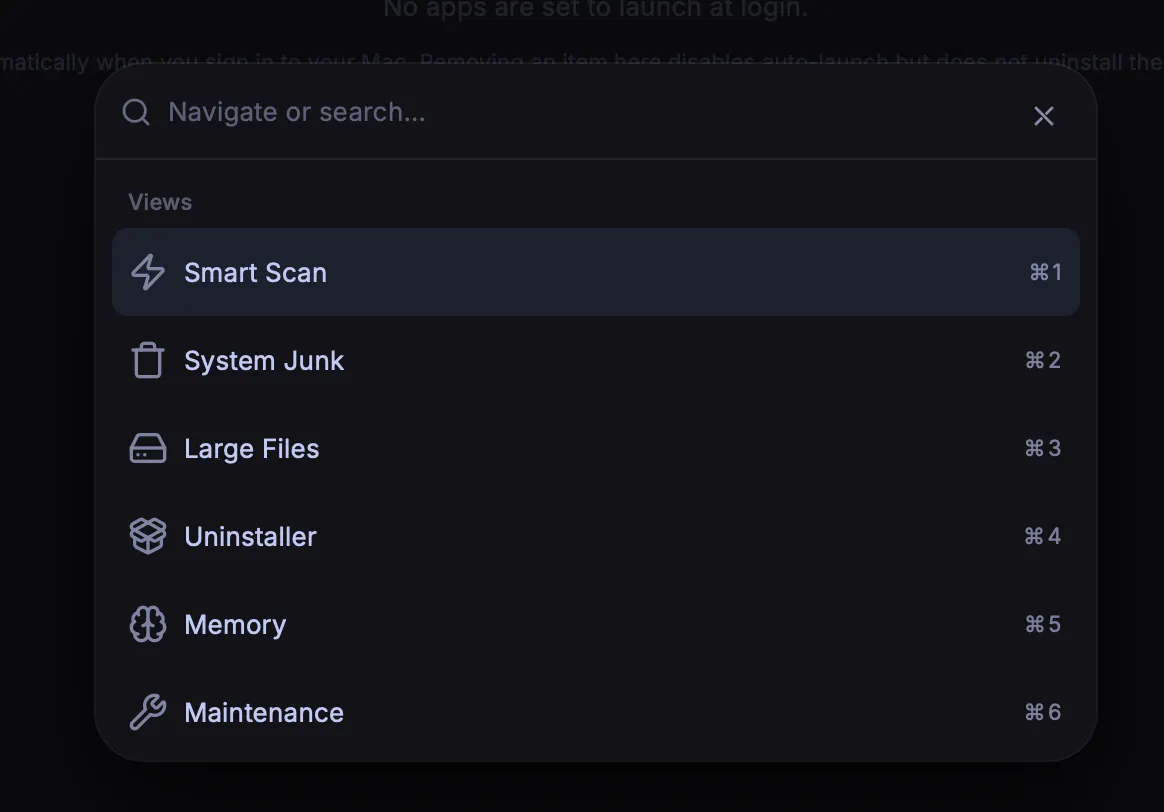Click the Smart Scan lightning icon

click(x=148, y=272)
